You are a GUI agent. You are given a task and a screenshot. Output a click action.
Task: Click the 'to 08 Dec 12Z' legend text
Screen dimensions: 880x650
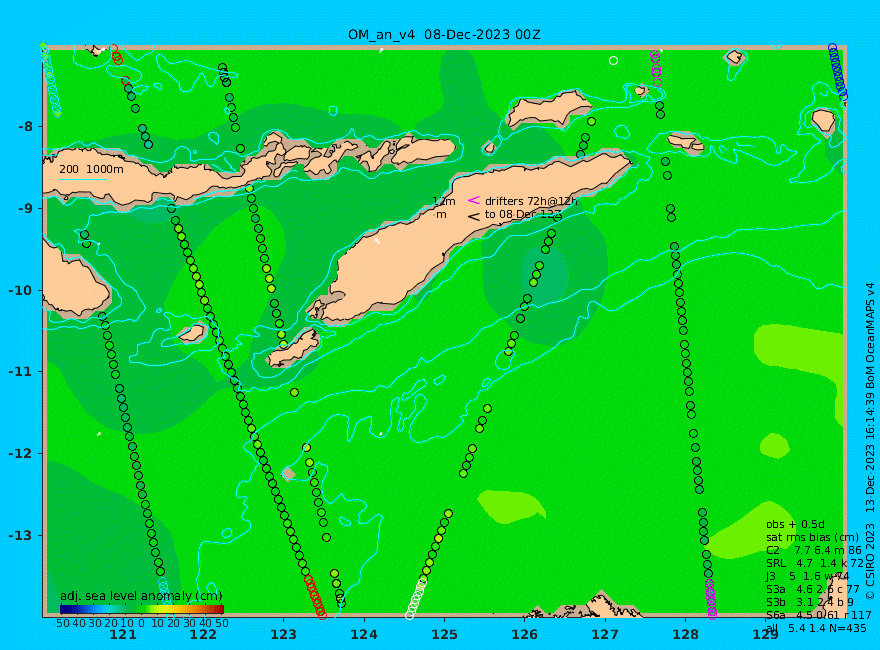click(x=523, y=214)
